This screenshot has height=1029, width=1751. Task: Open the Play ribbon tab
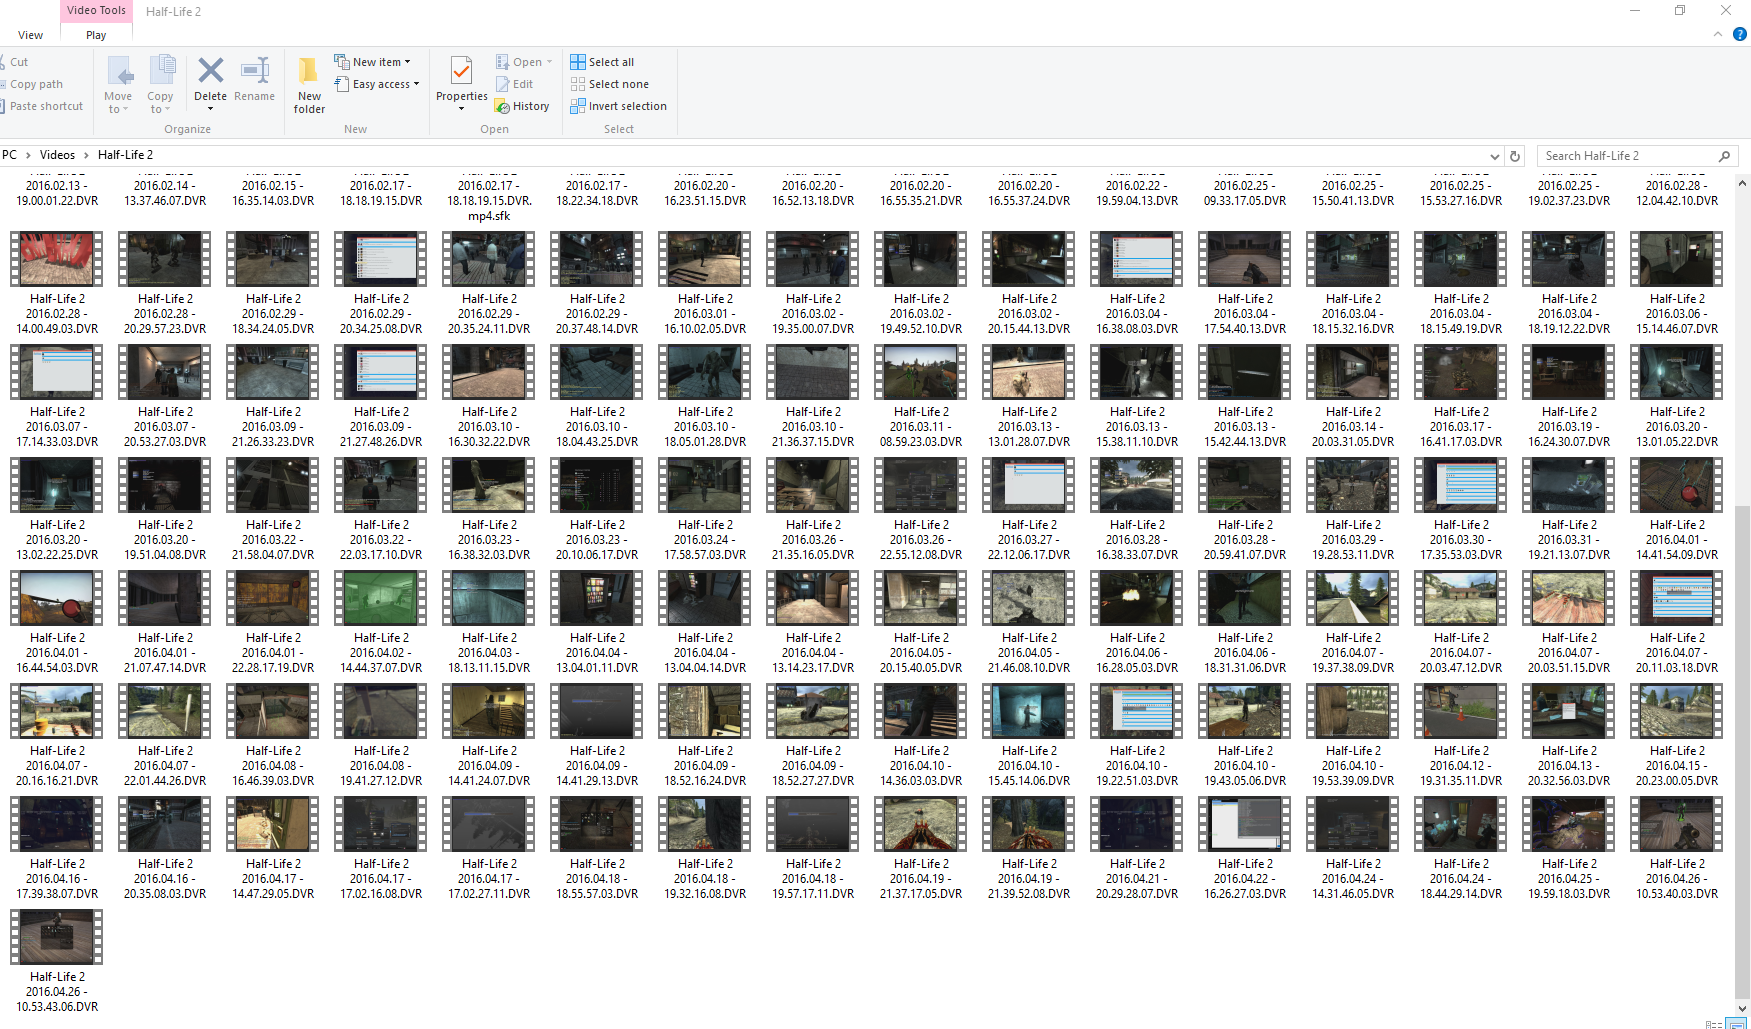pos(96,35)
